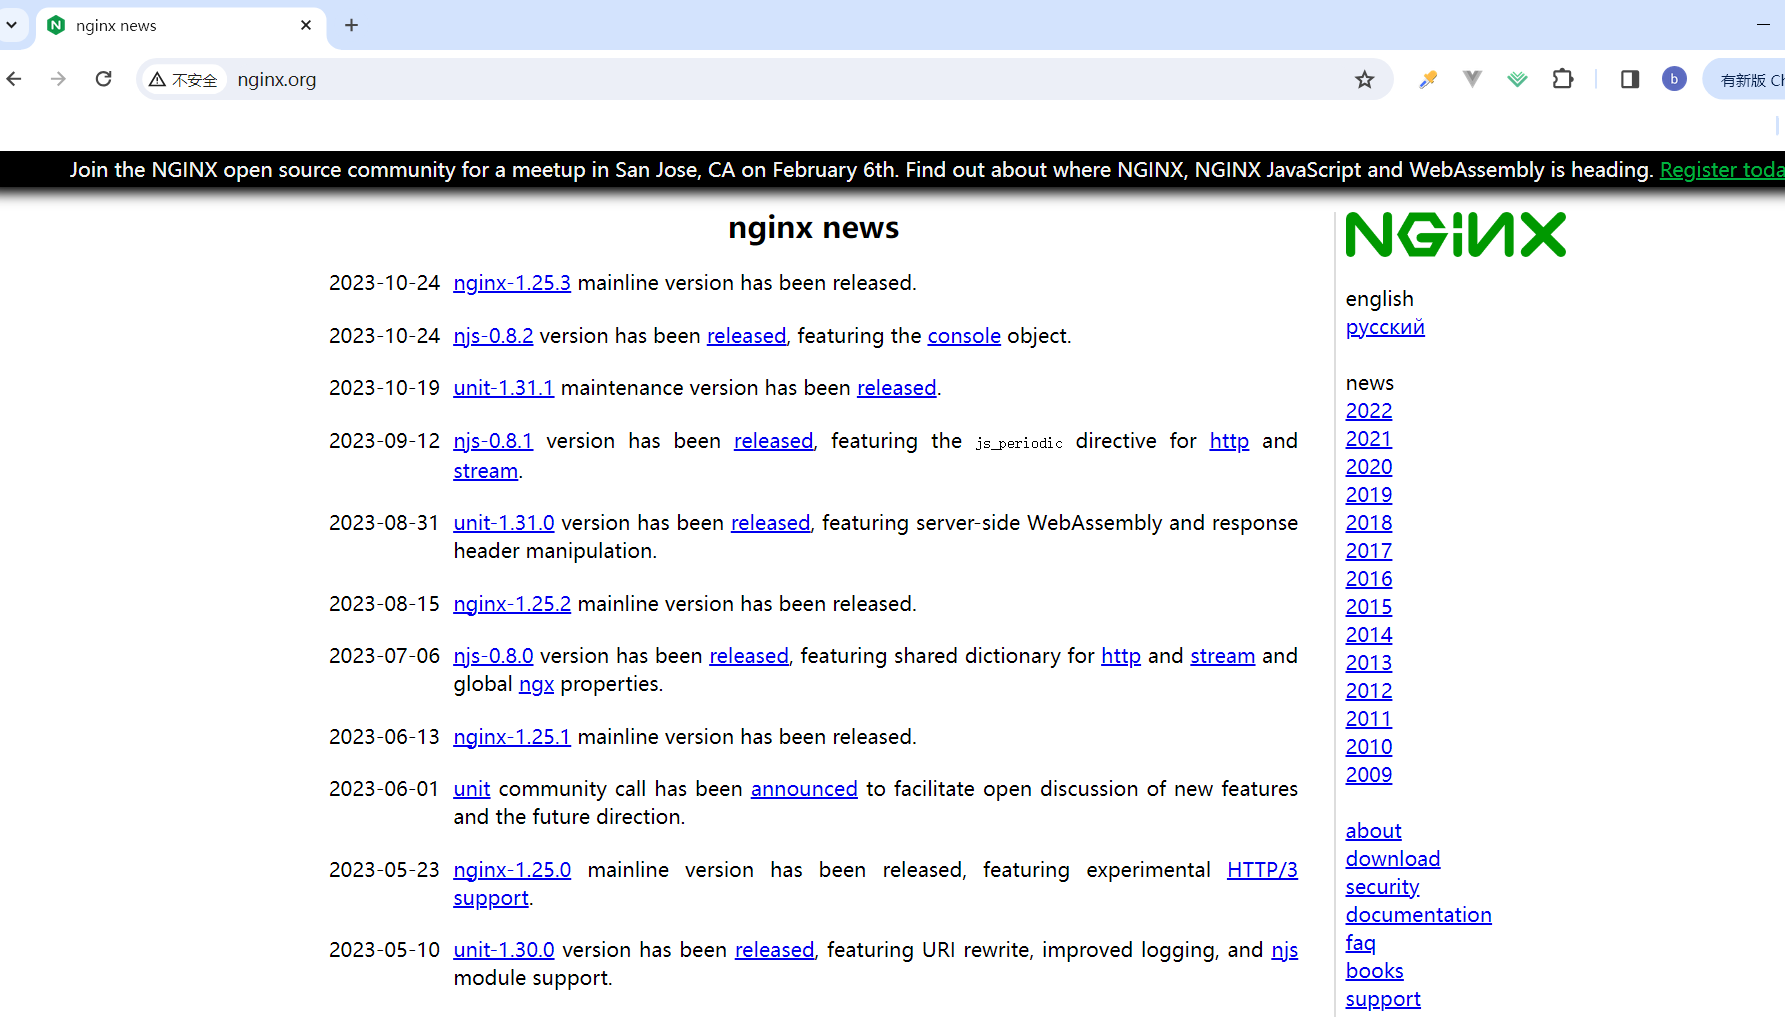Click the browser forward arrow
This screenshot has width=1785, height=1017.
[x=58, y=79]
